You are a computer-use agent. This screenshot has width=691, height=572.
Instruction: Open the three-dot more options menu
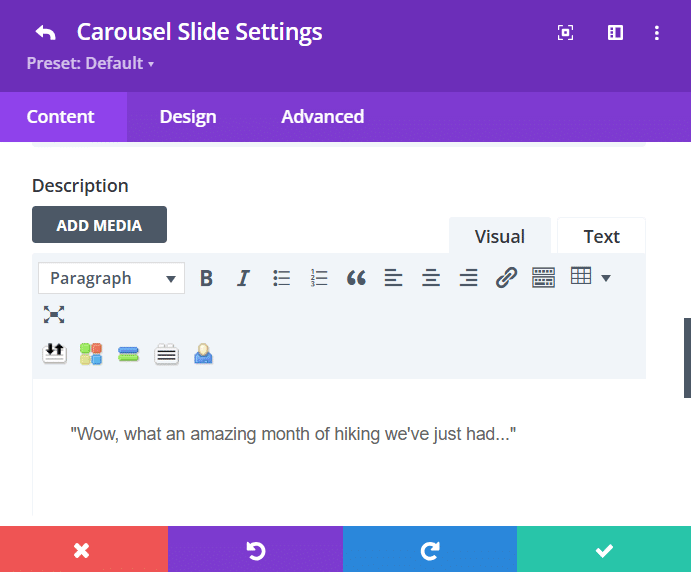[657, 33]
